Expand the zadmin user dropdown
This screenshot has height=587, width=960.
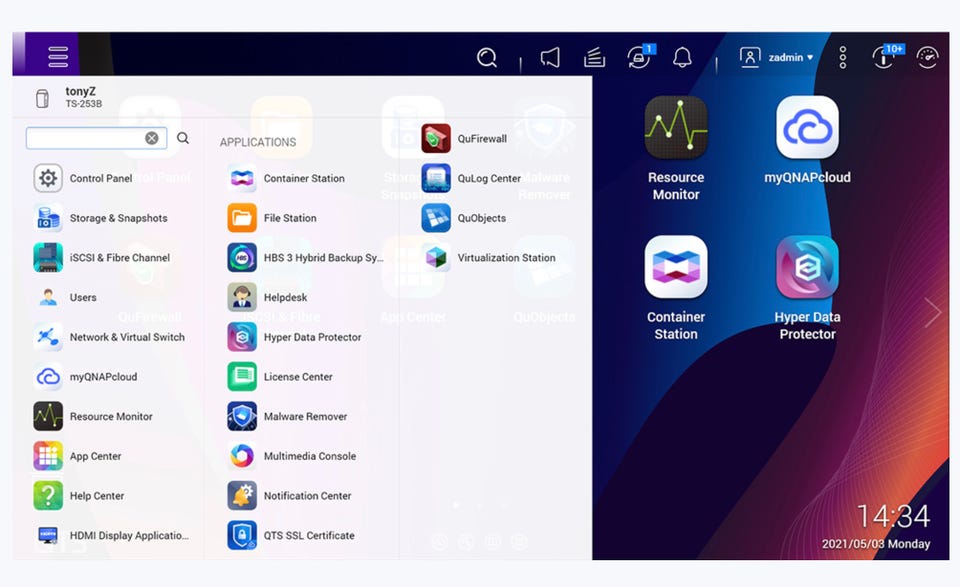click(x=776, y=58)
